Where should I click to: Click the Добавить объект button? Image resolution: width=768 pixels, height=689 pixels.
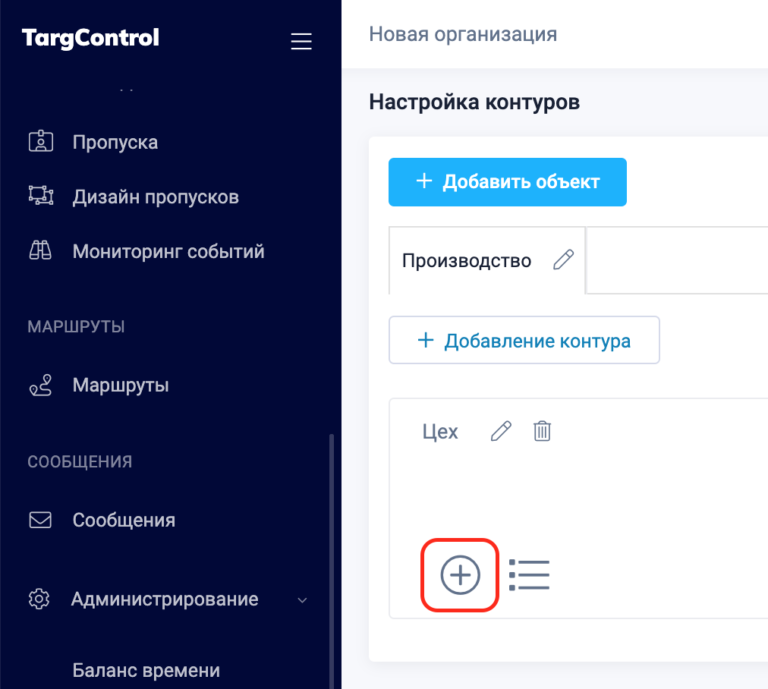point(507,182)
